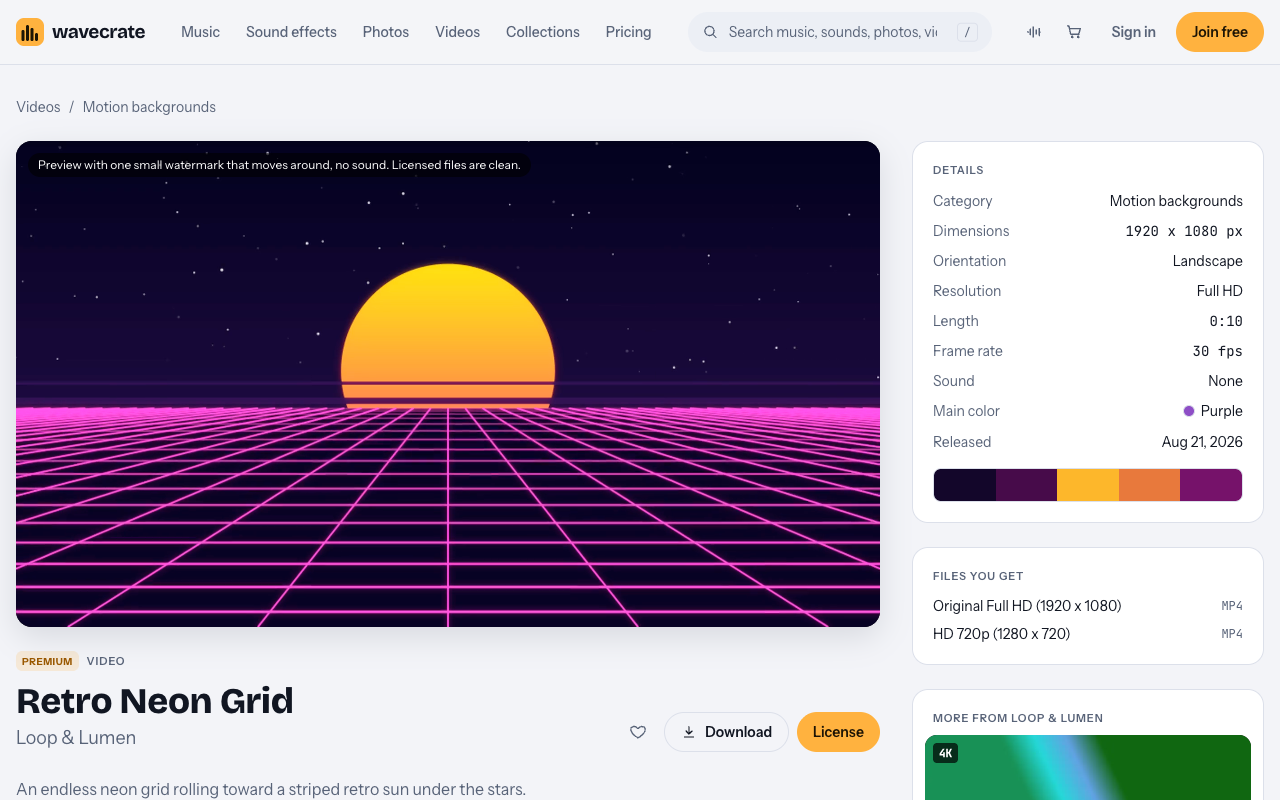The height and width of the screenshot is (800, 1280).
Task: Click the Retro Neon Grid title
Action: coord(155,701)
